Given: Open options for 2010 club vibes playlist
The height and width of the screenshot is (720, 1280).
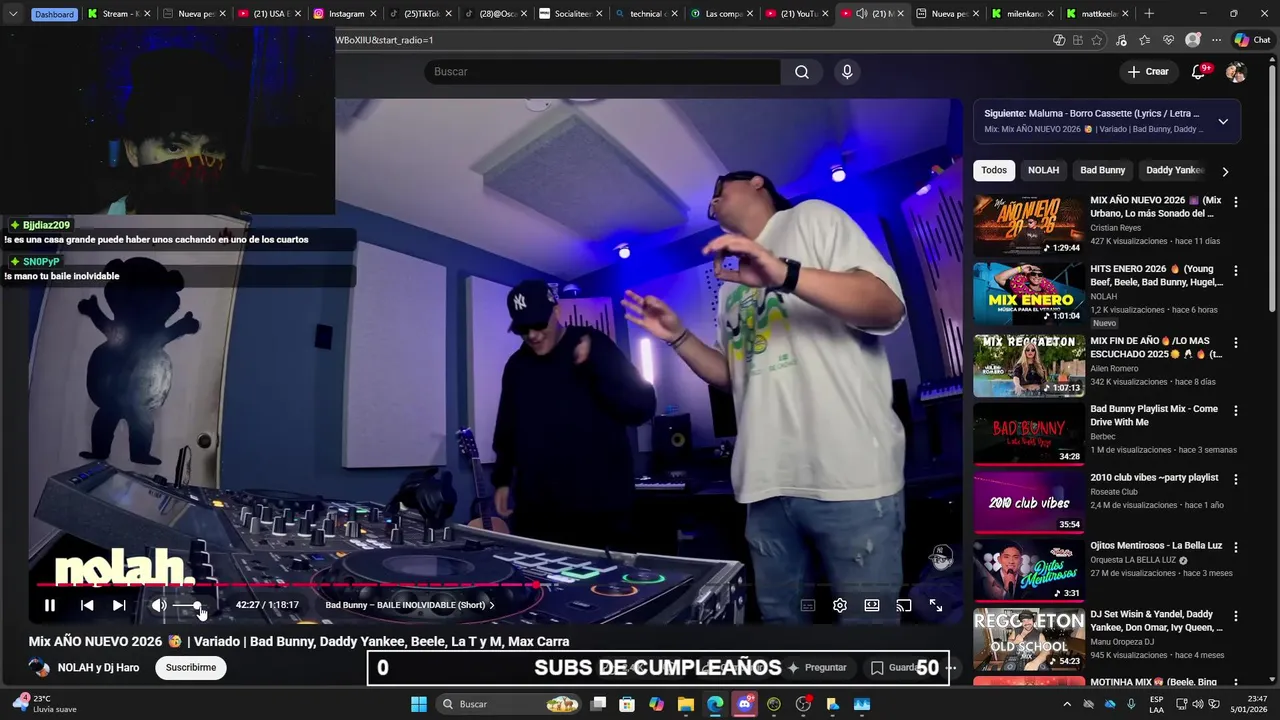Looking at the screenshot, I should tap(1236, 479).
